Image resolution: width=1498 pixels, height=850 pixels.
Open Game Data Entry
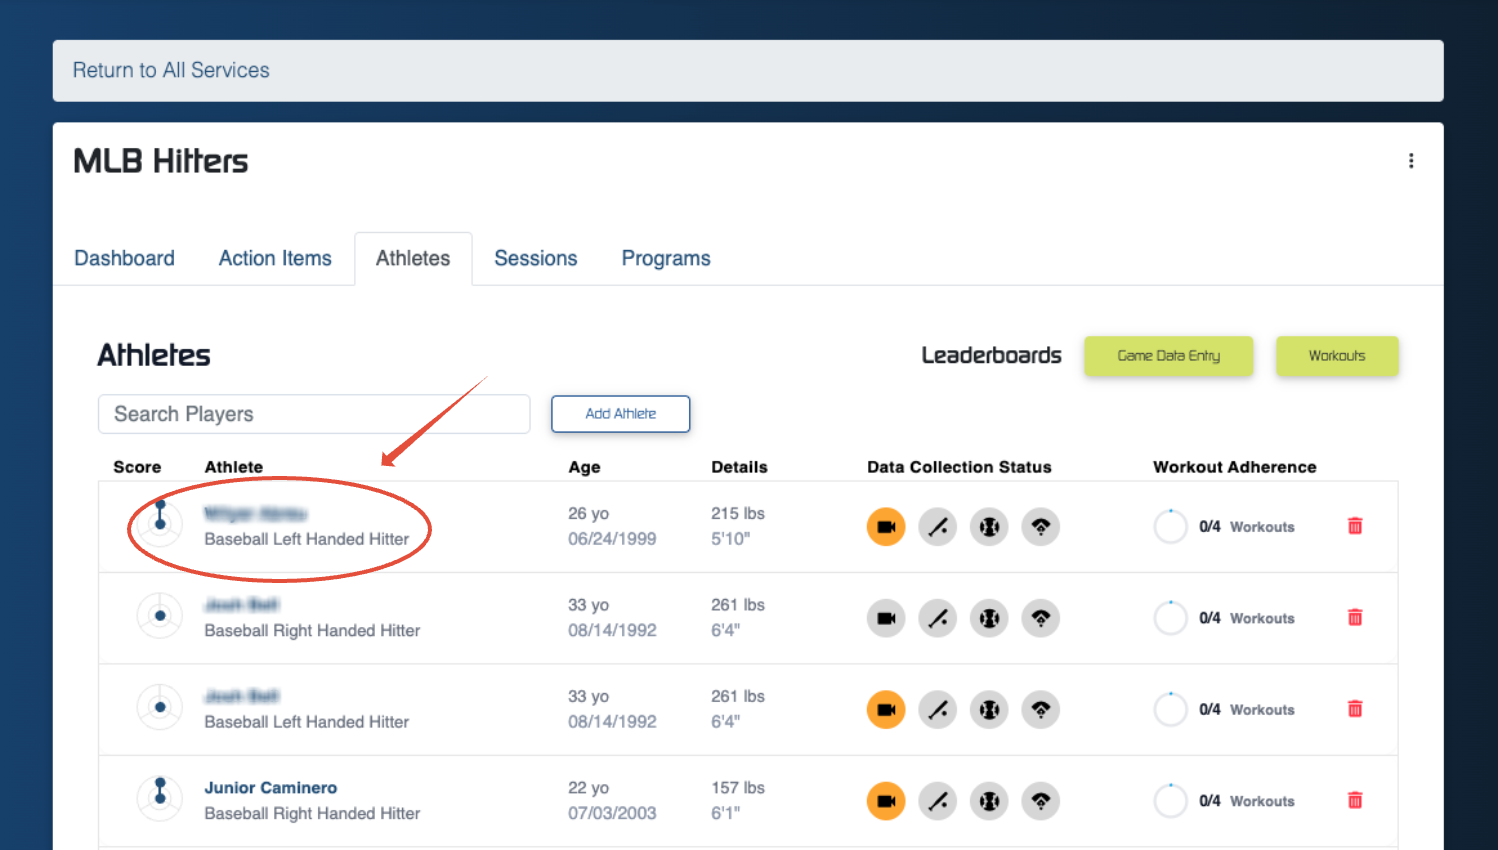(1168, 356)
